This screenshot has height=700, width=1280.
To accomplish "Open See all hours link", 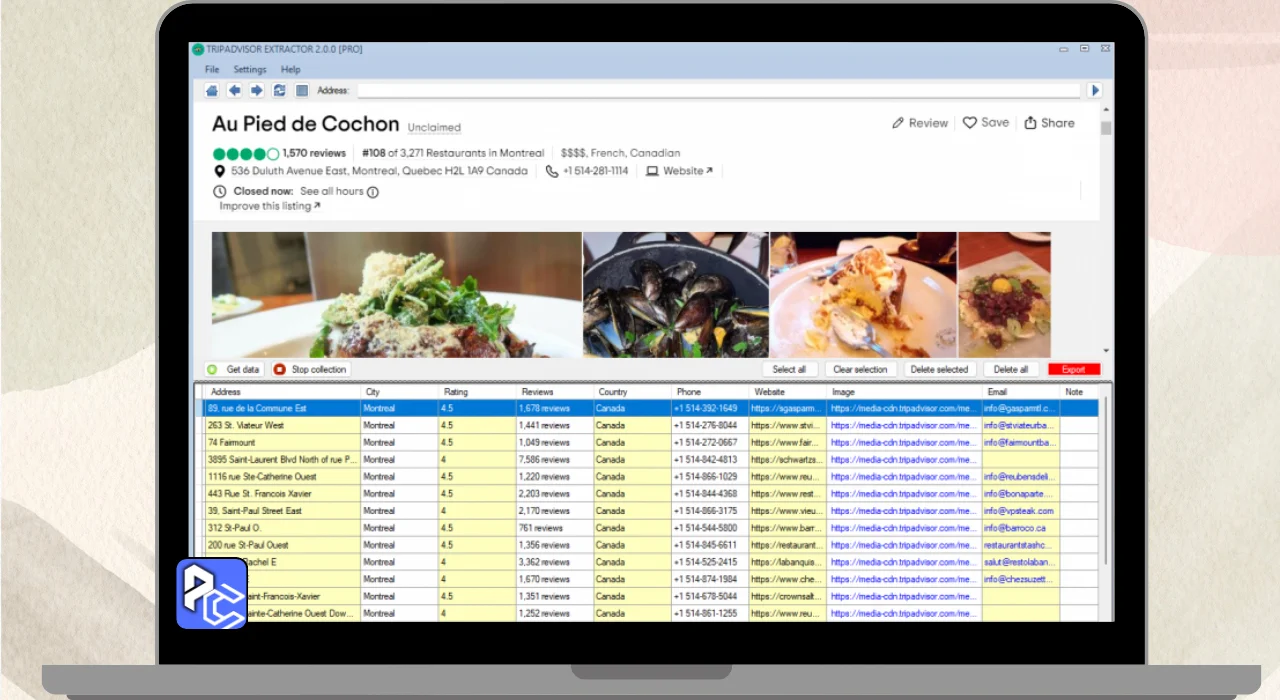I will (332, 191).
